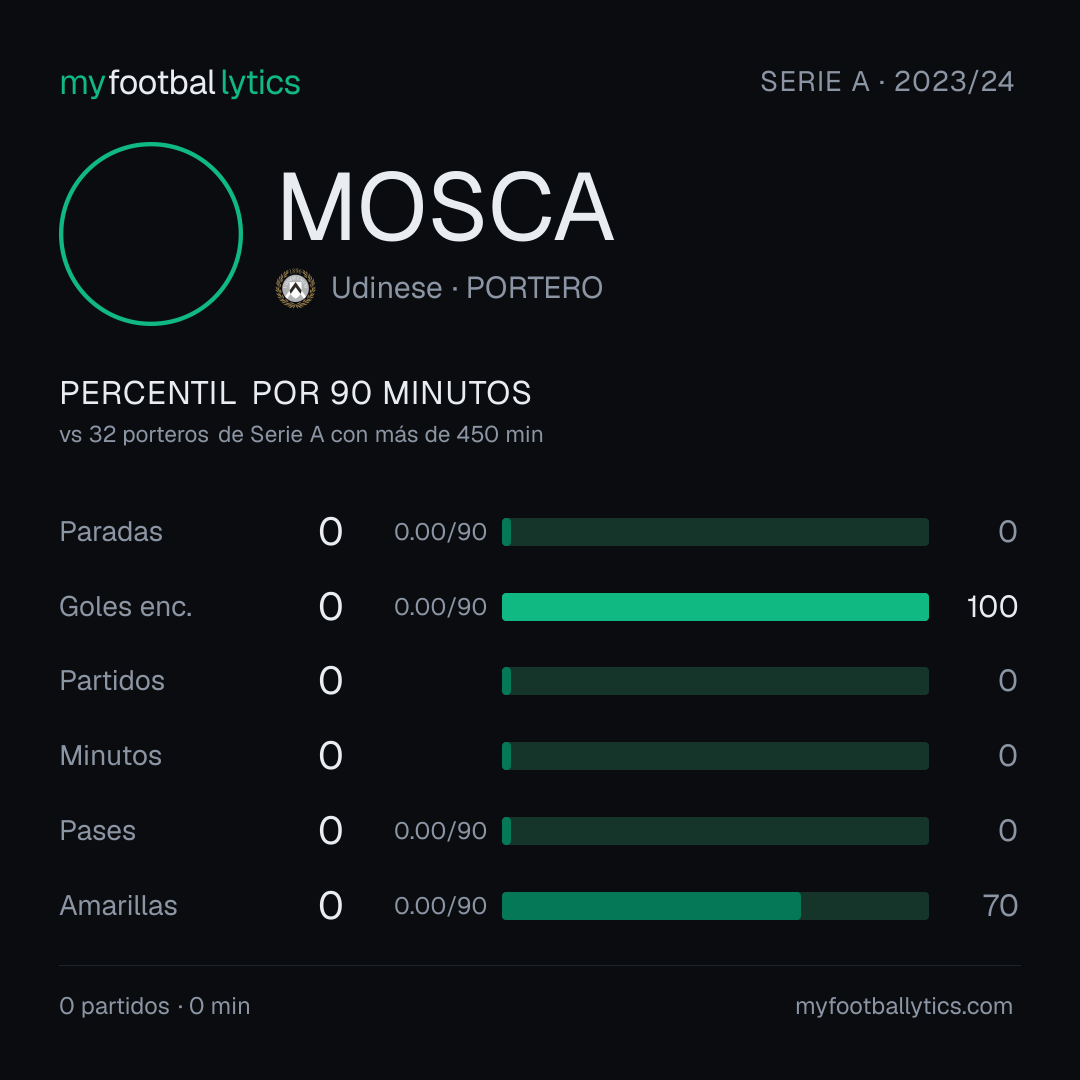The image size is (1080, 1080).
Task: Click the Udinese · PORTERO subtitle text
Action: coord(467,288)
